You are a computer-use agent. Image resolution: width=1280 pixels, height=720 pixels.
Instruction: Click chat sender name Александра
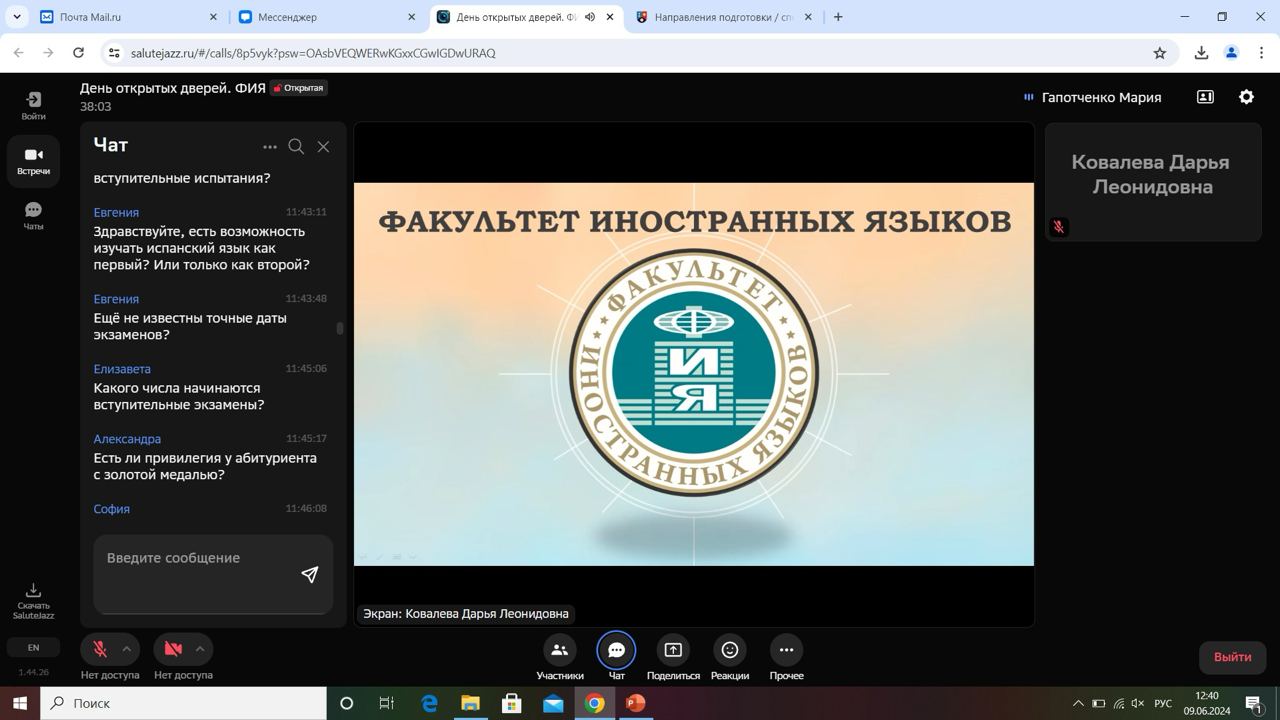coord(127,439)
